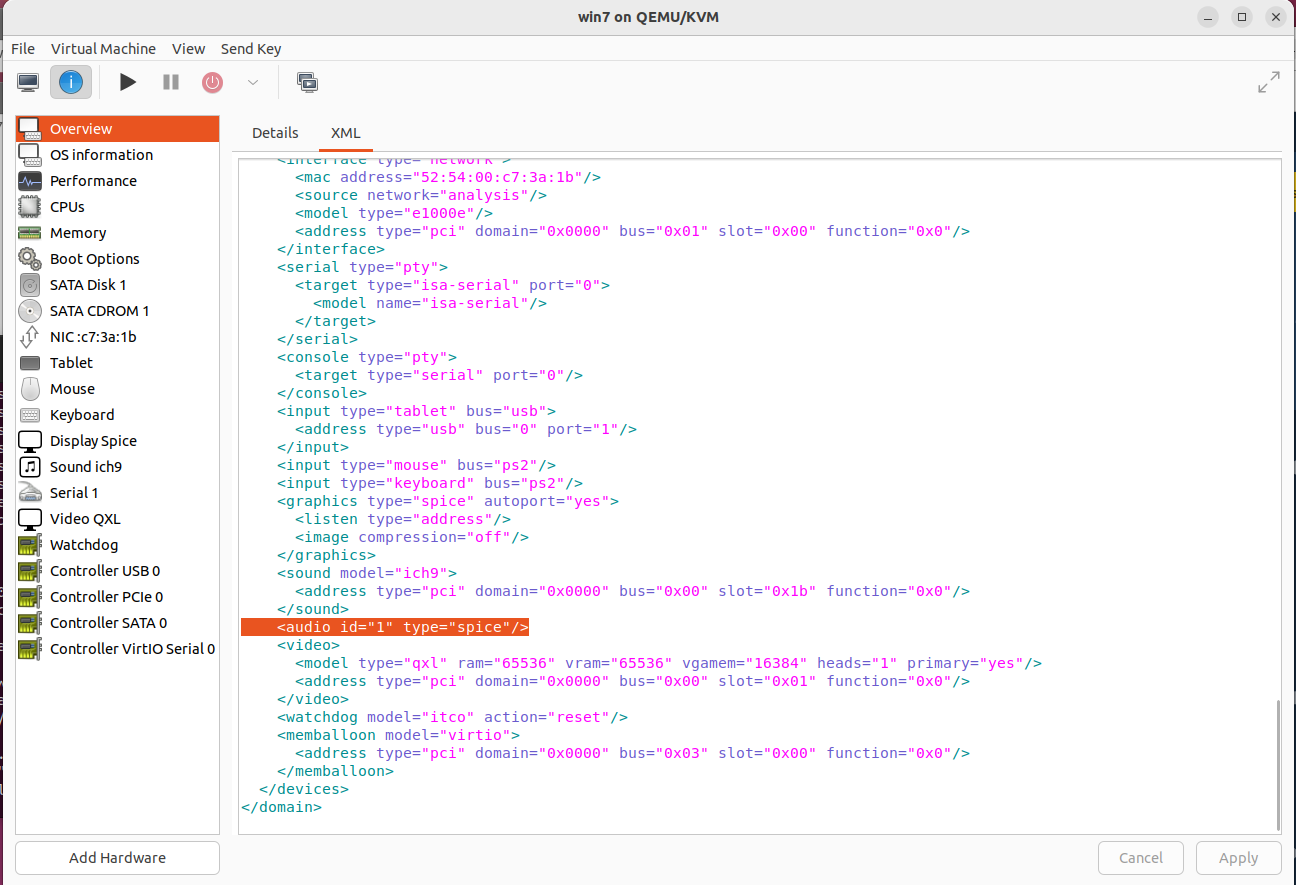The height and width of the screenshot is (885, 1296).
Task: Click the Add Hardware button
Action: click(117, 858)
